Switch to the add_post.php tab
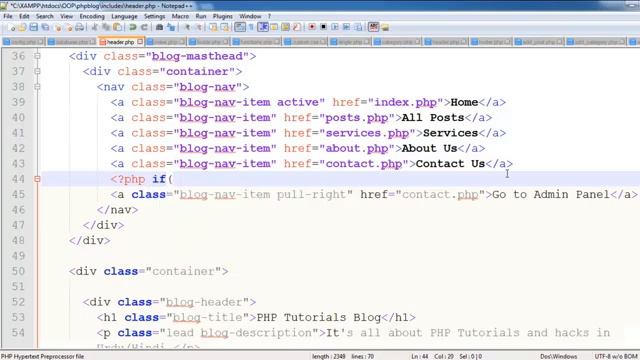This screenshot has height=360, width=640. pyautogui.click(x=539, y=42)
